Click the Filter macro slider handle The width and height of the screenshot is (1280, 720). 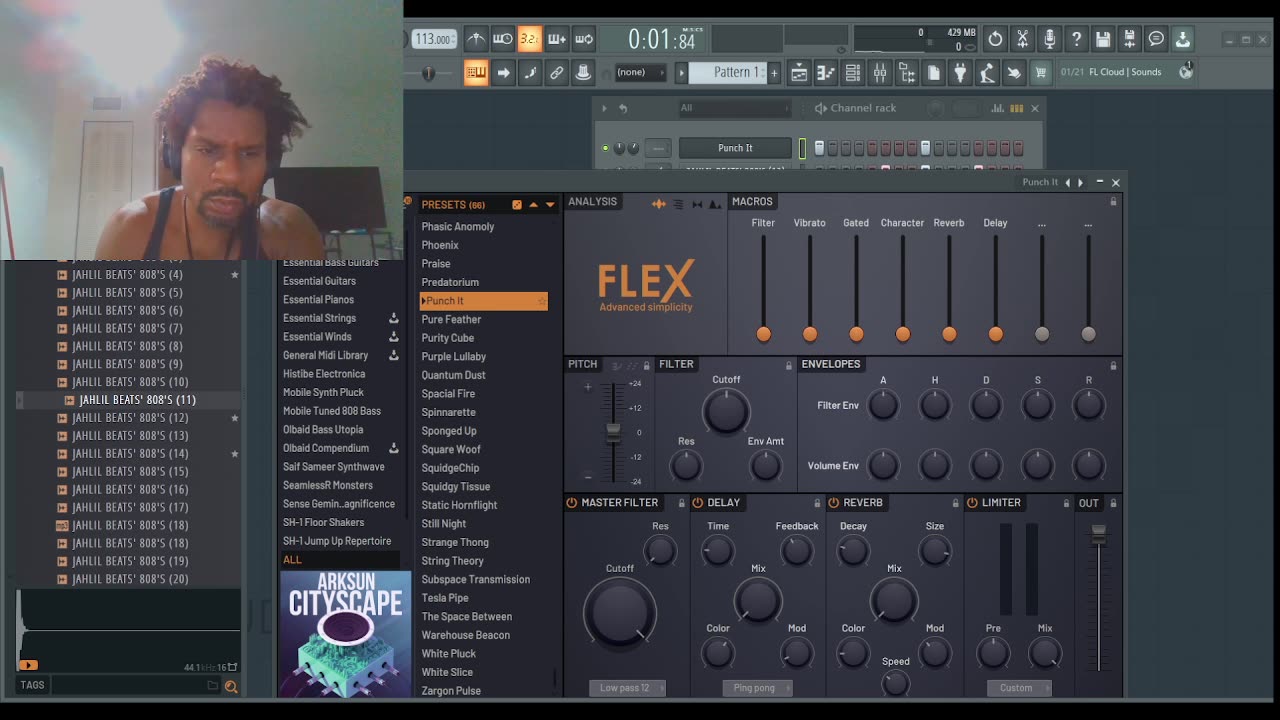point(763,334)
